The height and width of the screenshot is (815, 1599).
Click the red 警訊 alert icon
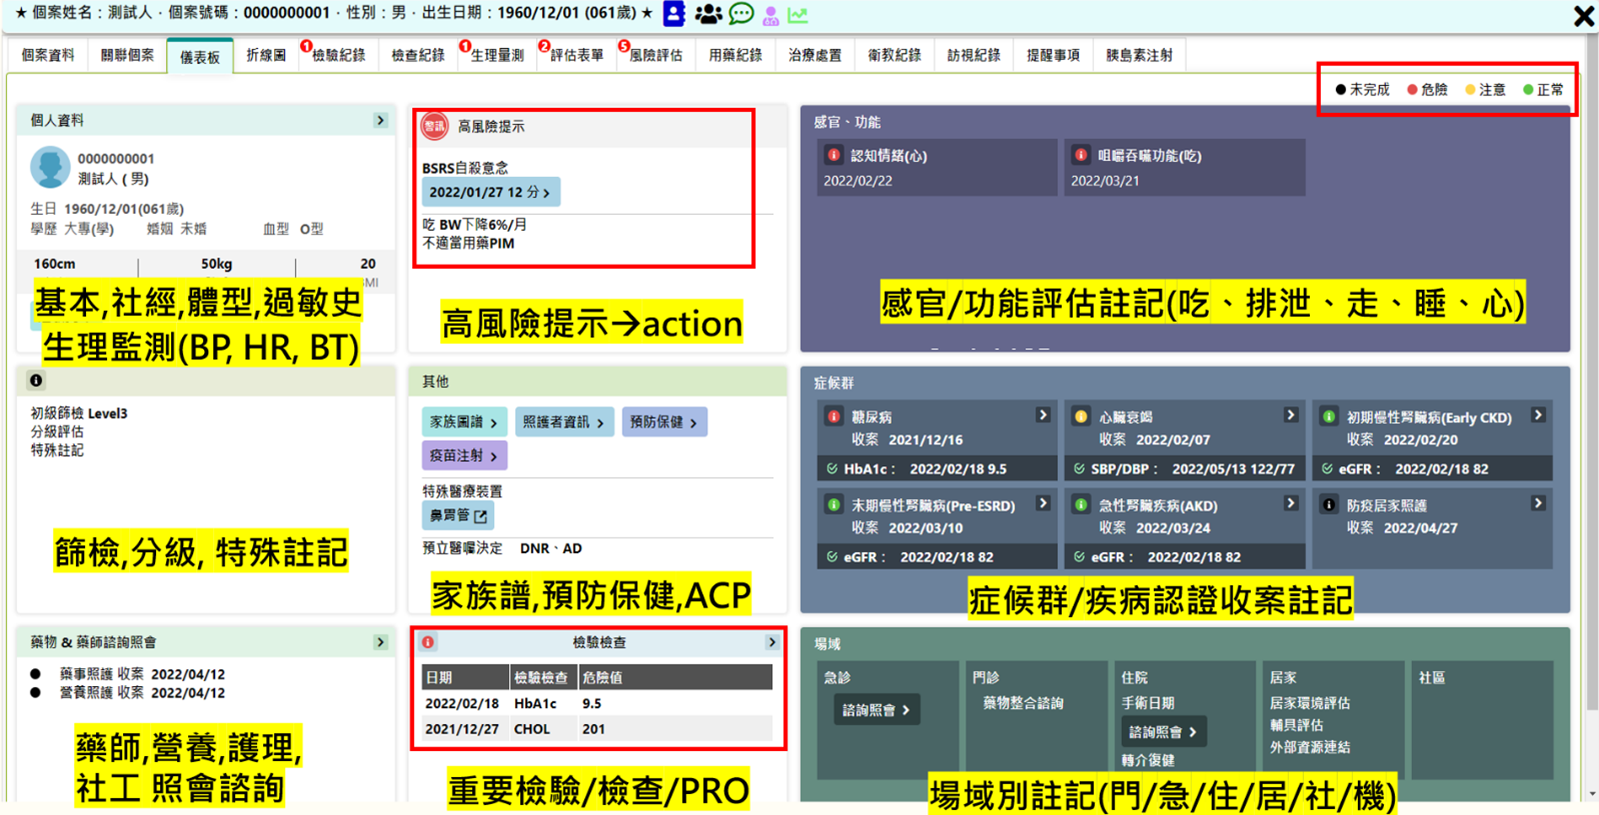tap(434, 126)
